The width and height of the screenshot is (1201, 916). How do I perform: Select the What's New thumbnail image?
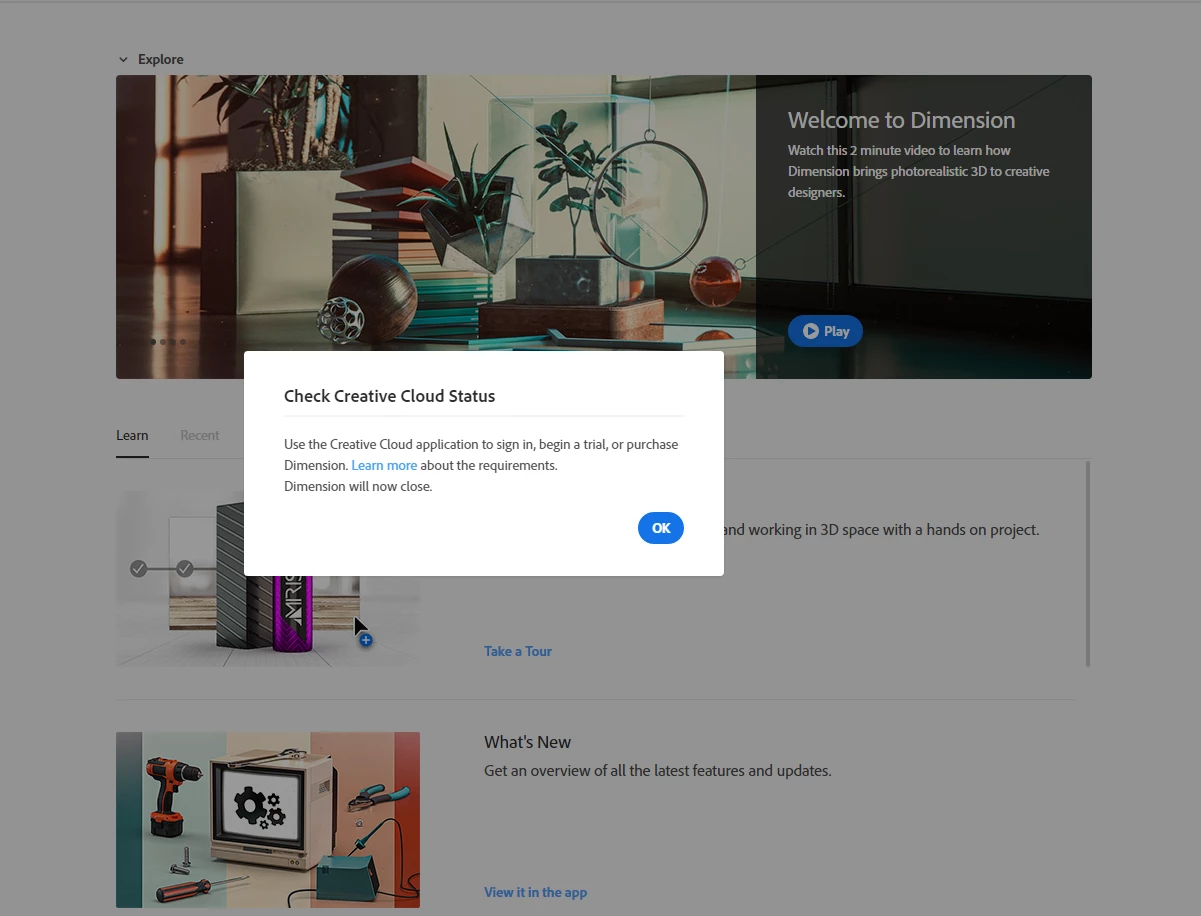point(268,820)
